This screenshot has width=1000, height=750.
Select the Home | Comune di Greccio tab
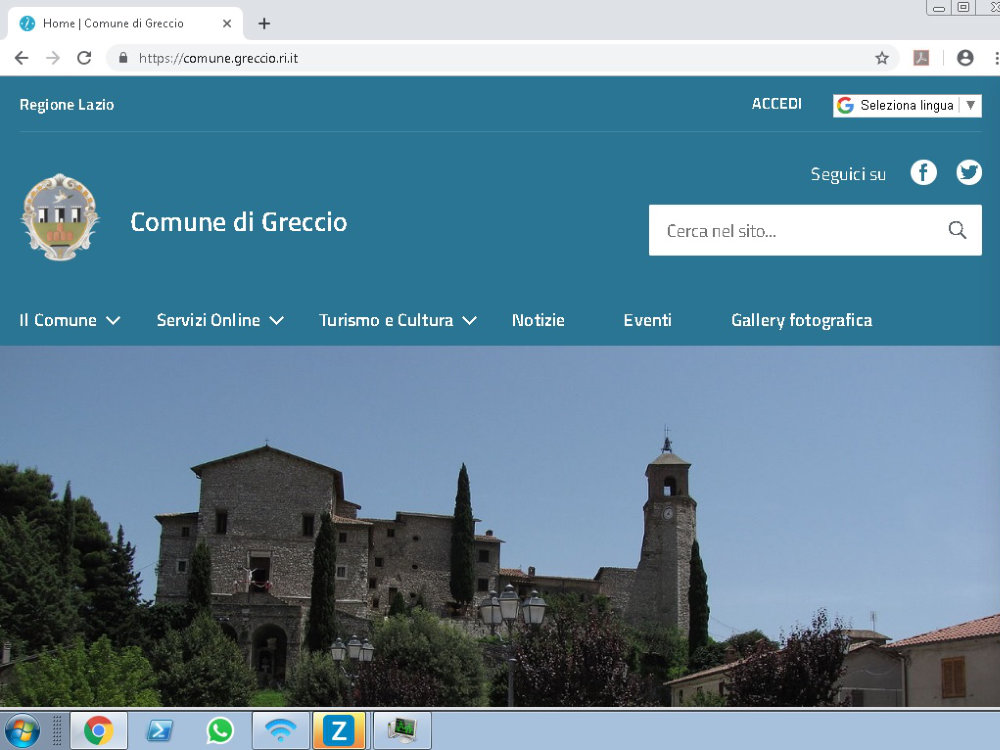pos(125,24)
